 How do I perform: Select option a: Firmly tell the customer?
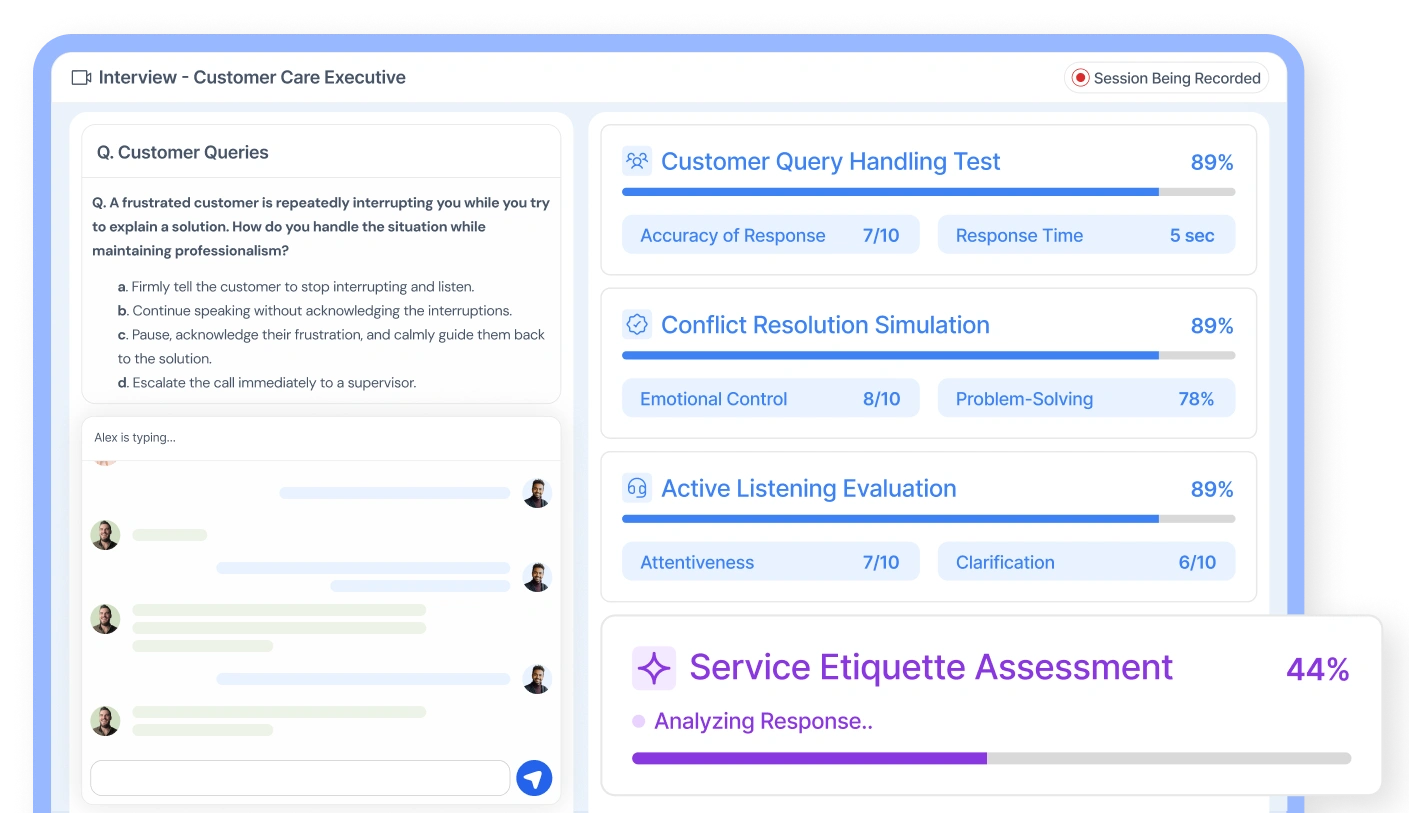click(x=296, y=287)
